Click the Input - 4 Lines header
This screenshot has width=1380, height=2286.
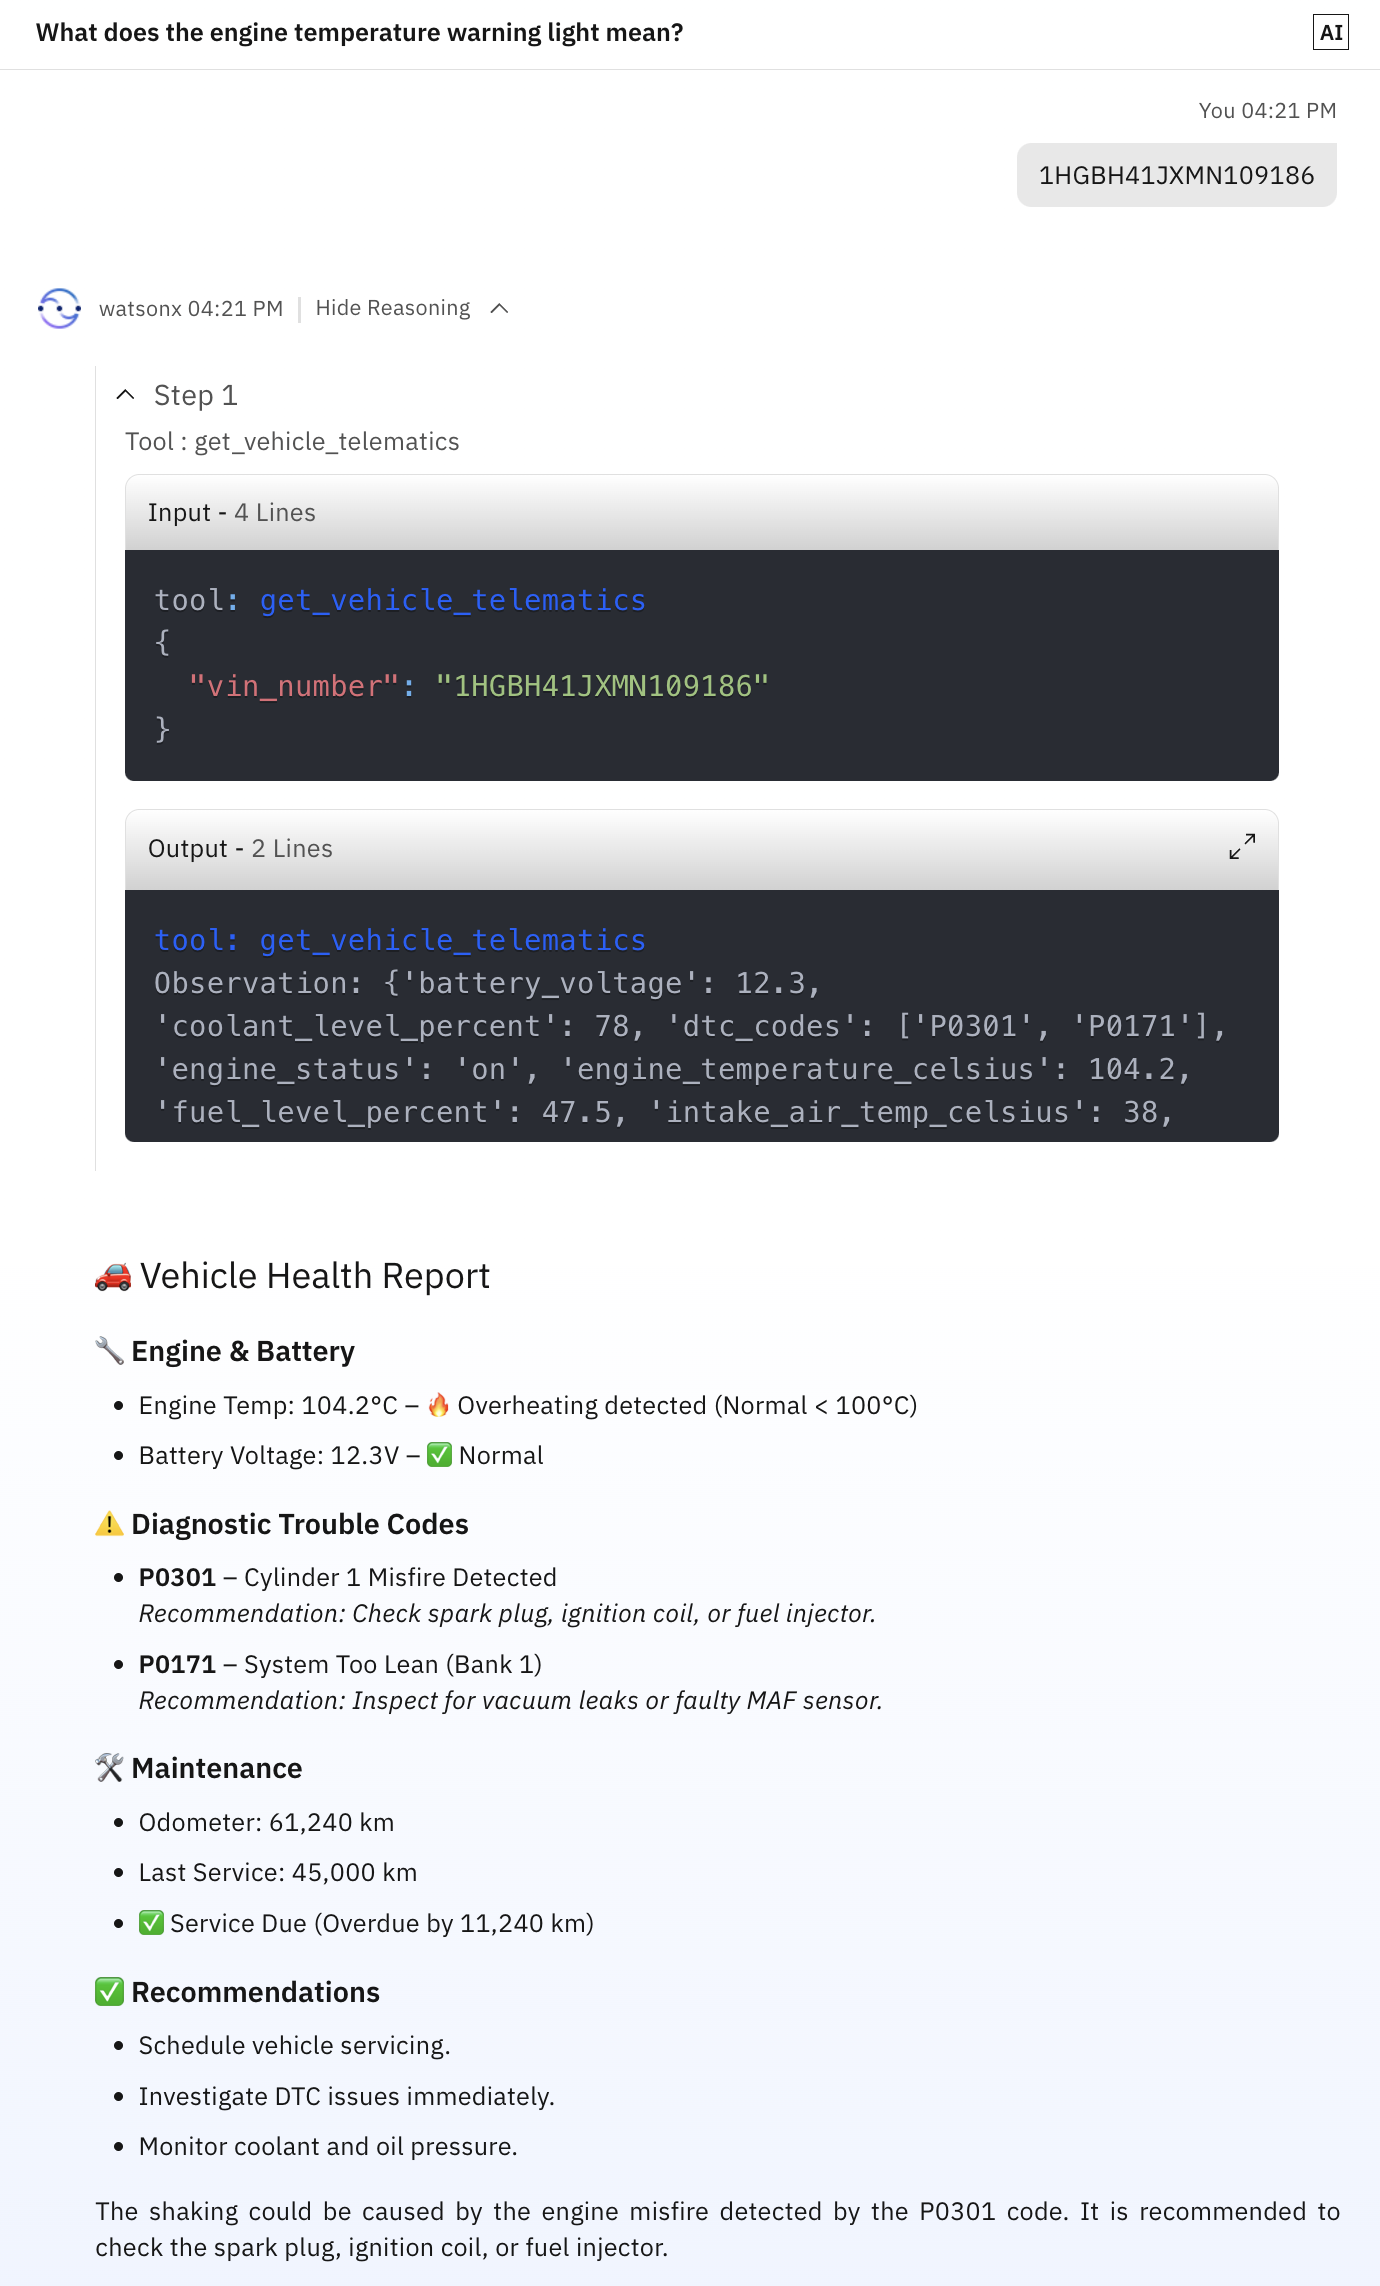click(701, 513)
